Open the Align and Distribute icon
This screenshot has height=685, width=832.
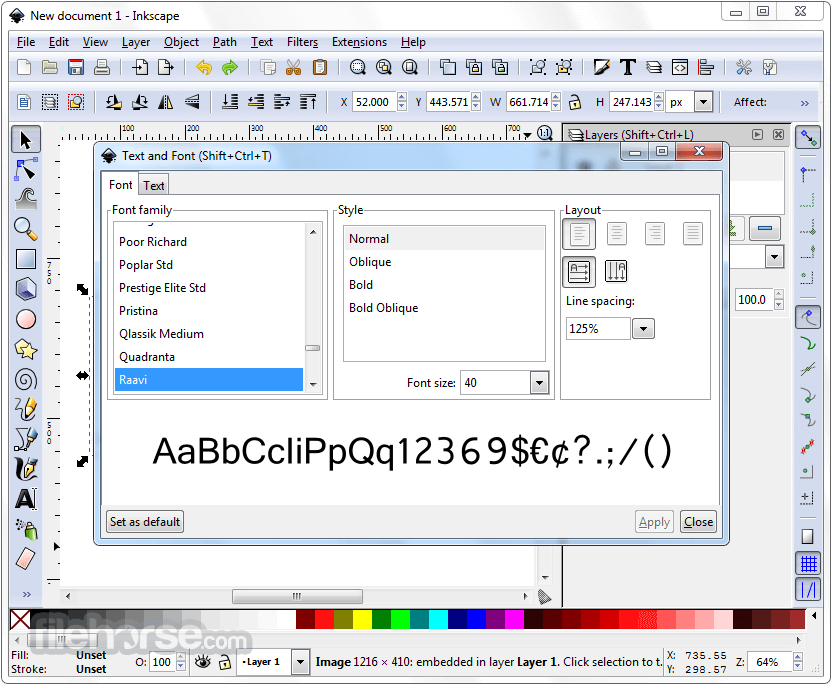706,67
